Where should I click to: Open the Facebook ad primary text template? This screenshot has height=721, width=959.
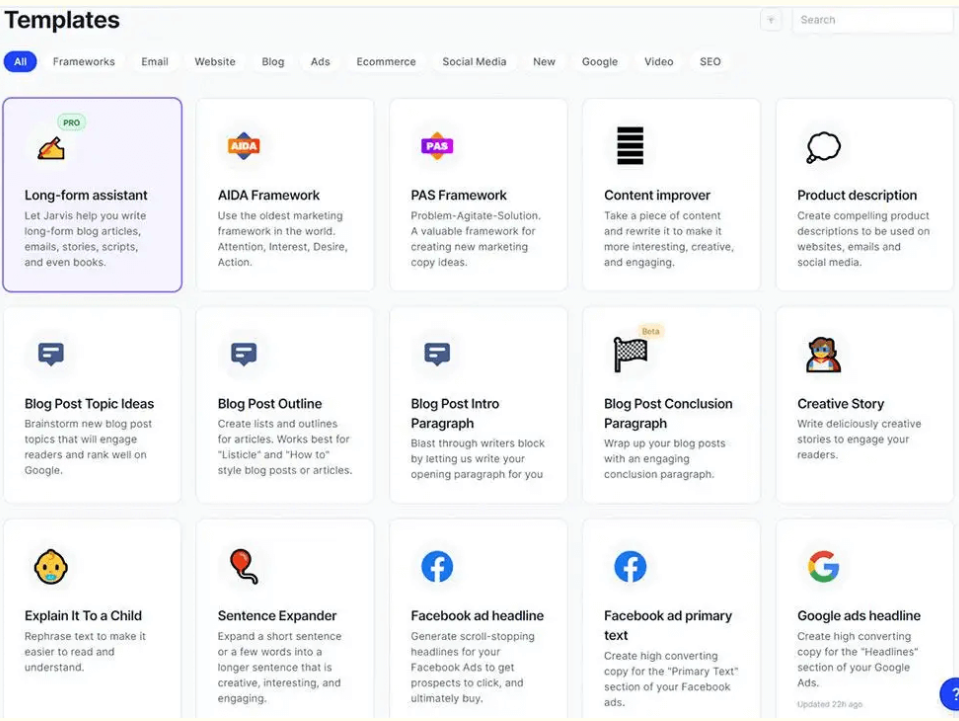click(670, 625)
